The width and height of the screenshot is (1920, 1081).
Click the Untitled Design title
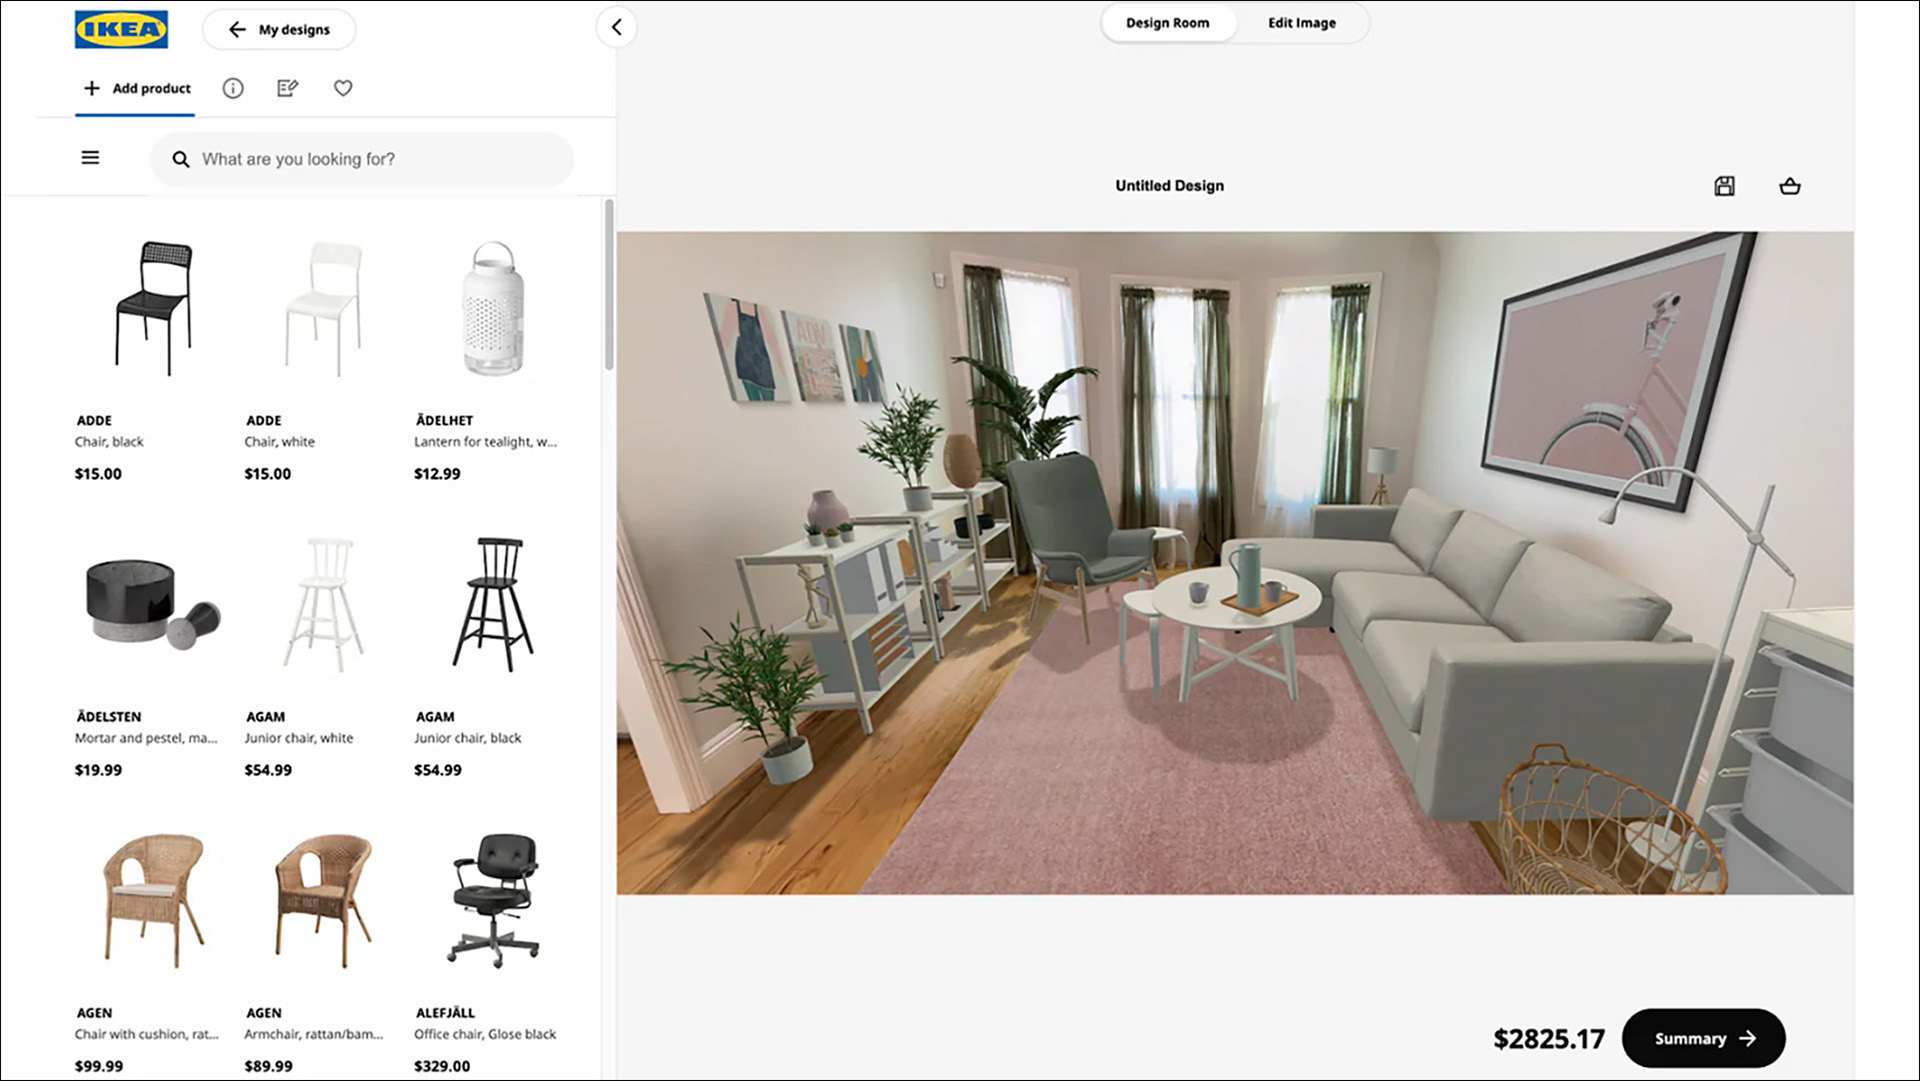(x=1169, y=186)
